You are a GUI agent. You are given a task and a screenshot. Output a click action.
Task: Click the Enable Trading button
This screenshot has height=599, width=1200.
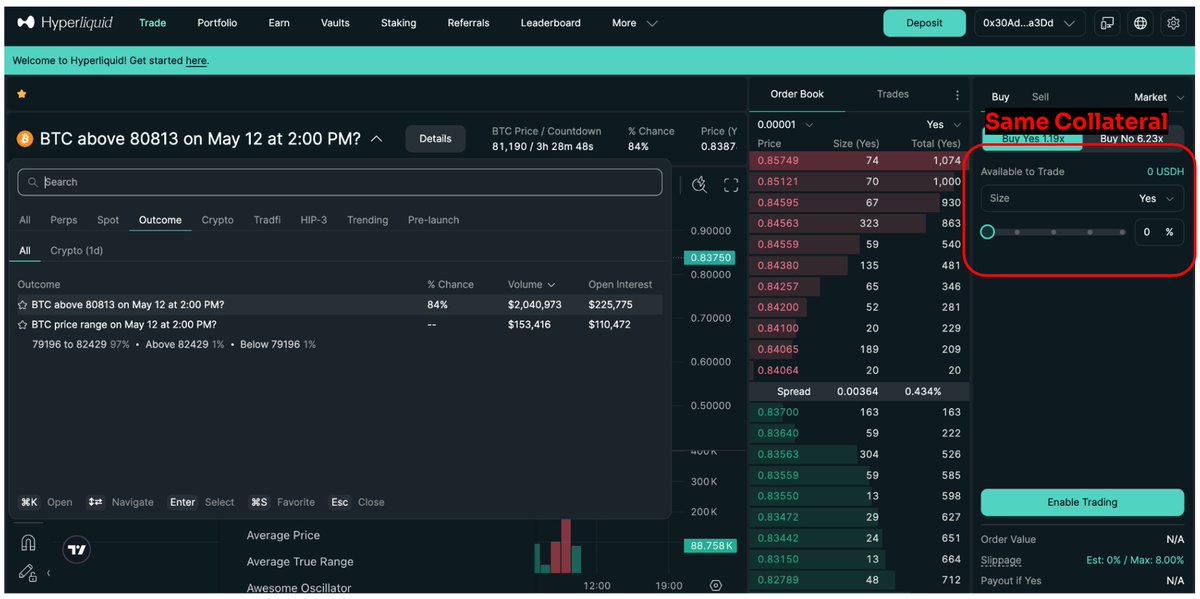(1082, 502)
